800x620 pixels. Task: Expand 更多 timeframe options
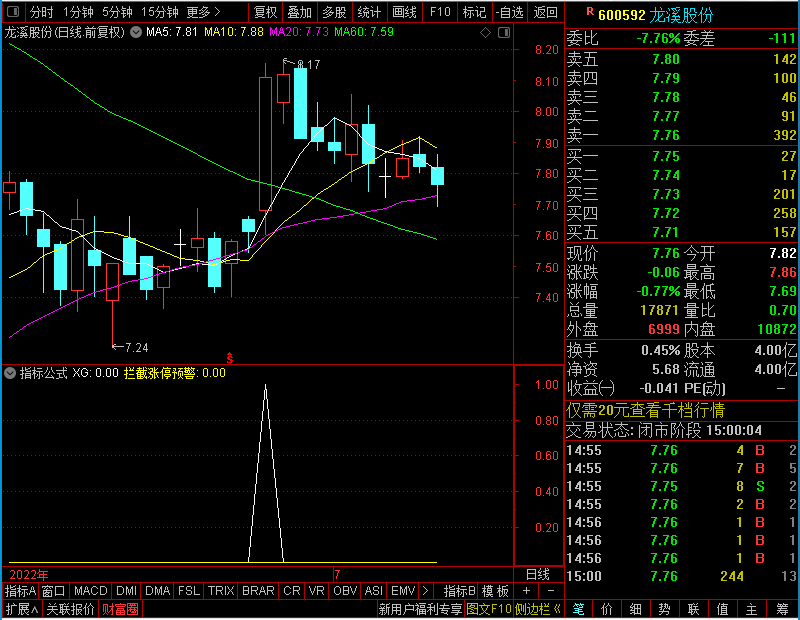point(203,12)
